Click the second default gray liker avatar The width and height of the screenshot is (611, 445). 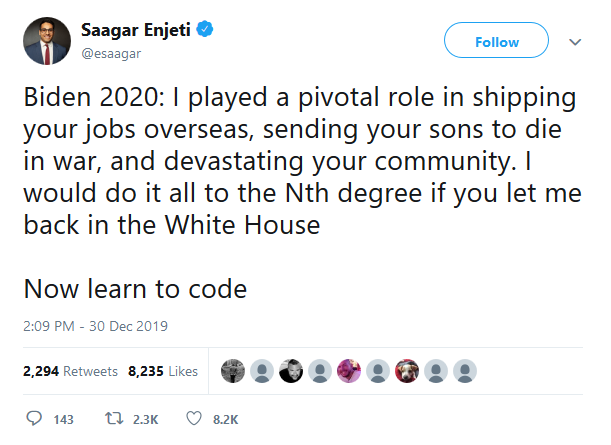(x=319, y=371)
